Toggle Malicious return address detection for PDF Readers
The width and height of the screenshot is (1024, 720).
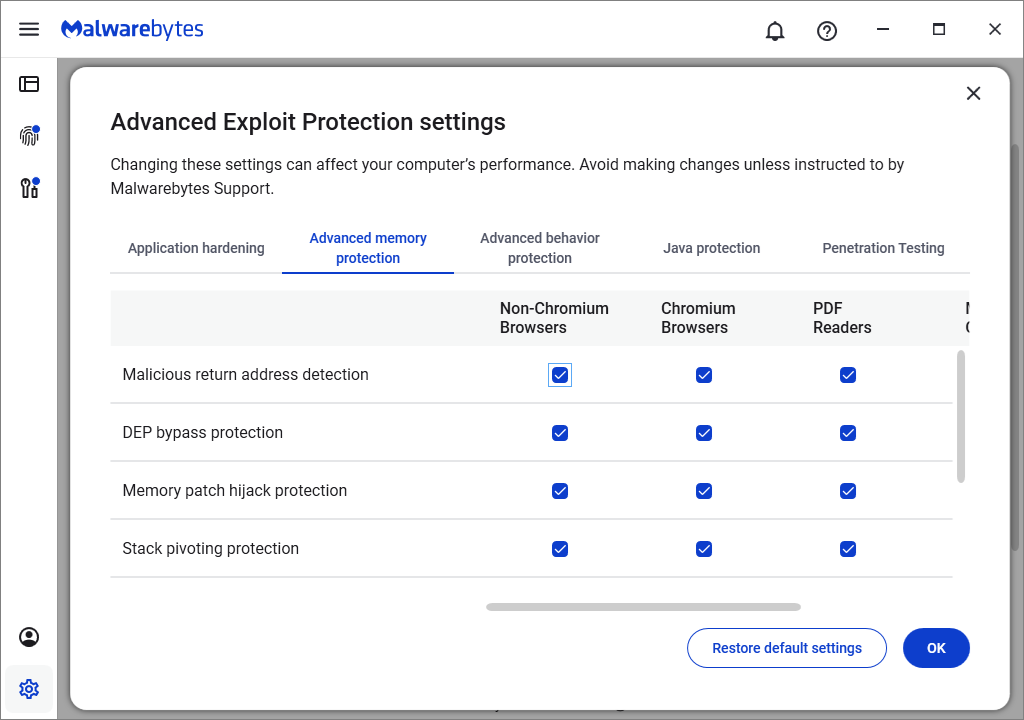pos(848,375)
